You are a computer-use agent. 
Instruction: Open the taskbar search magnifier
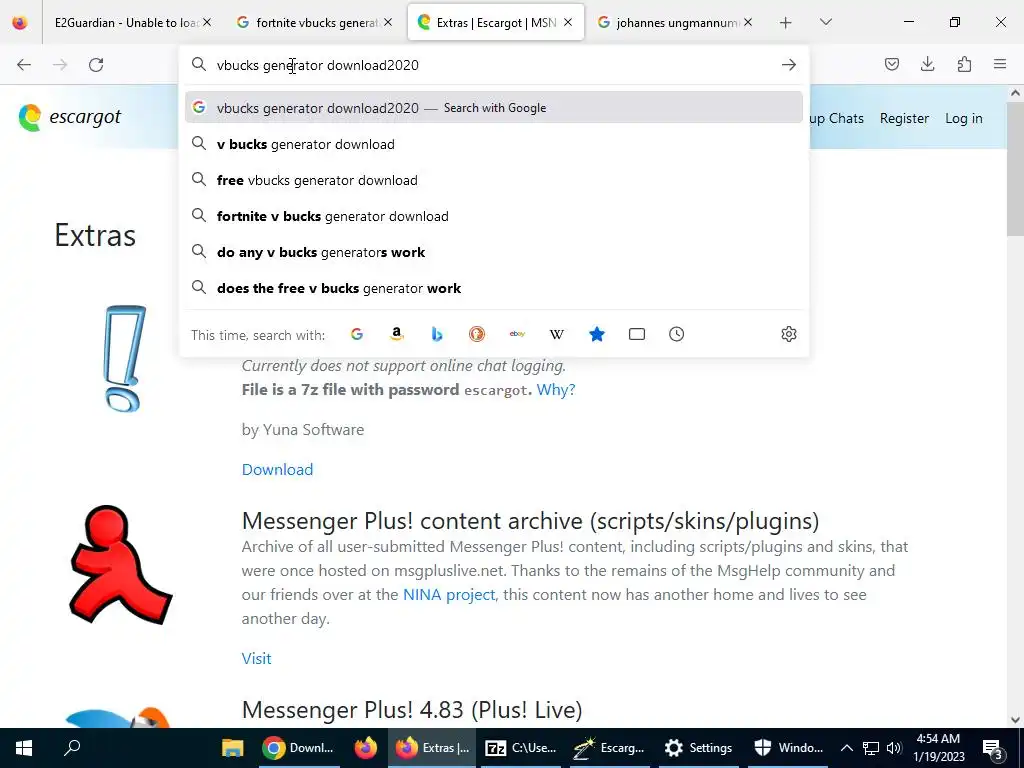[72, 748]
